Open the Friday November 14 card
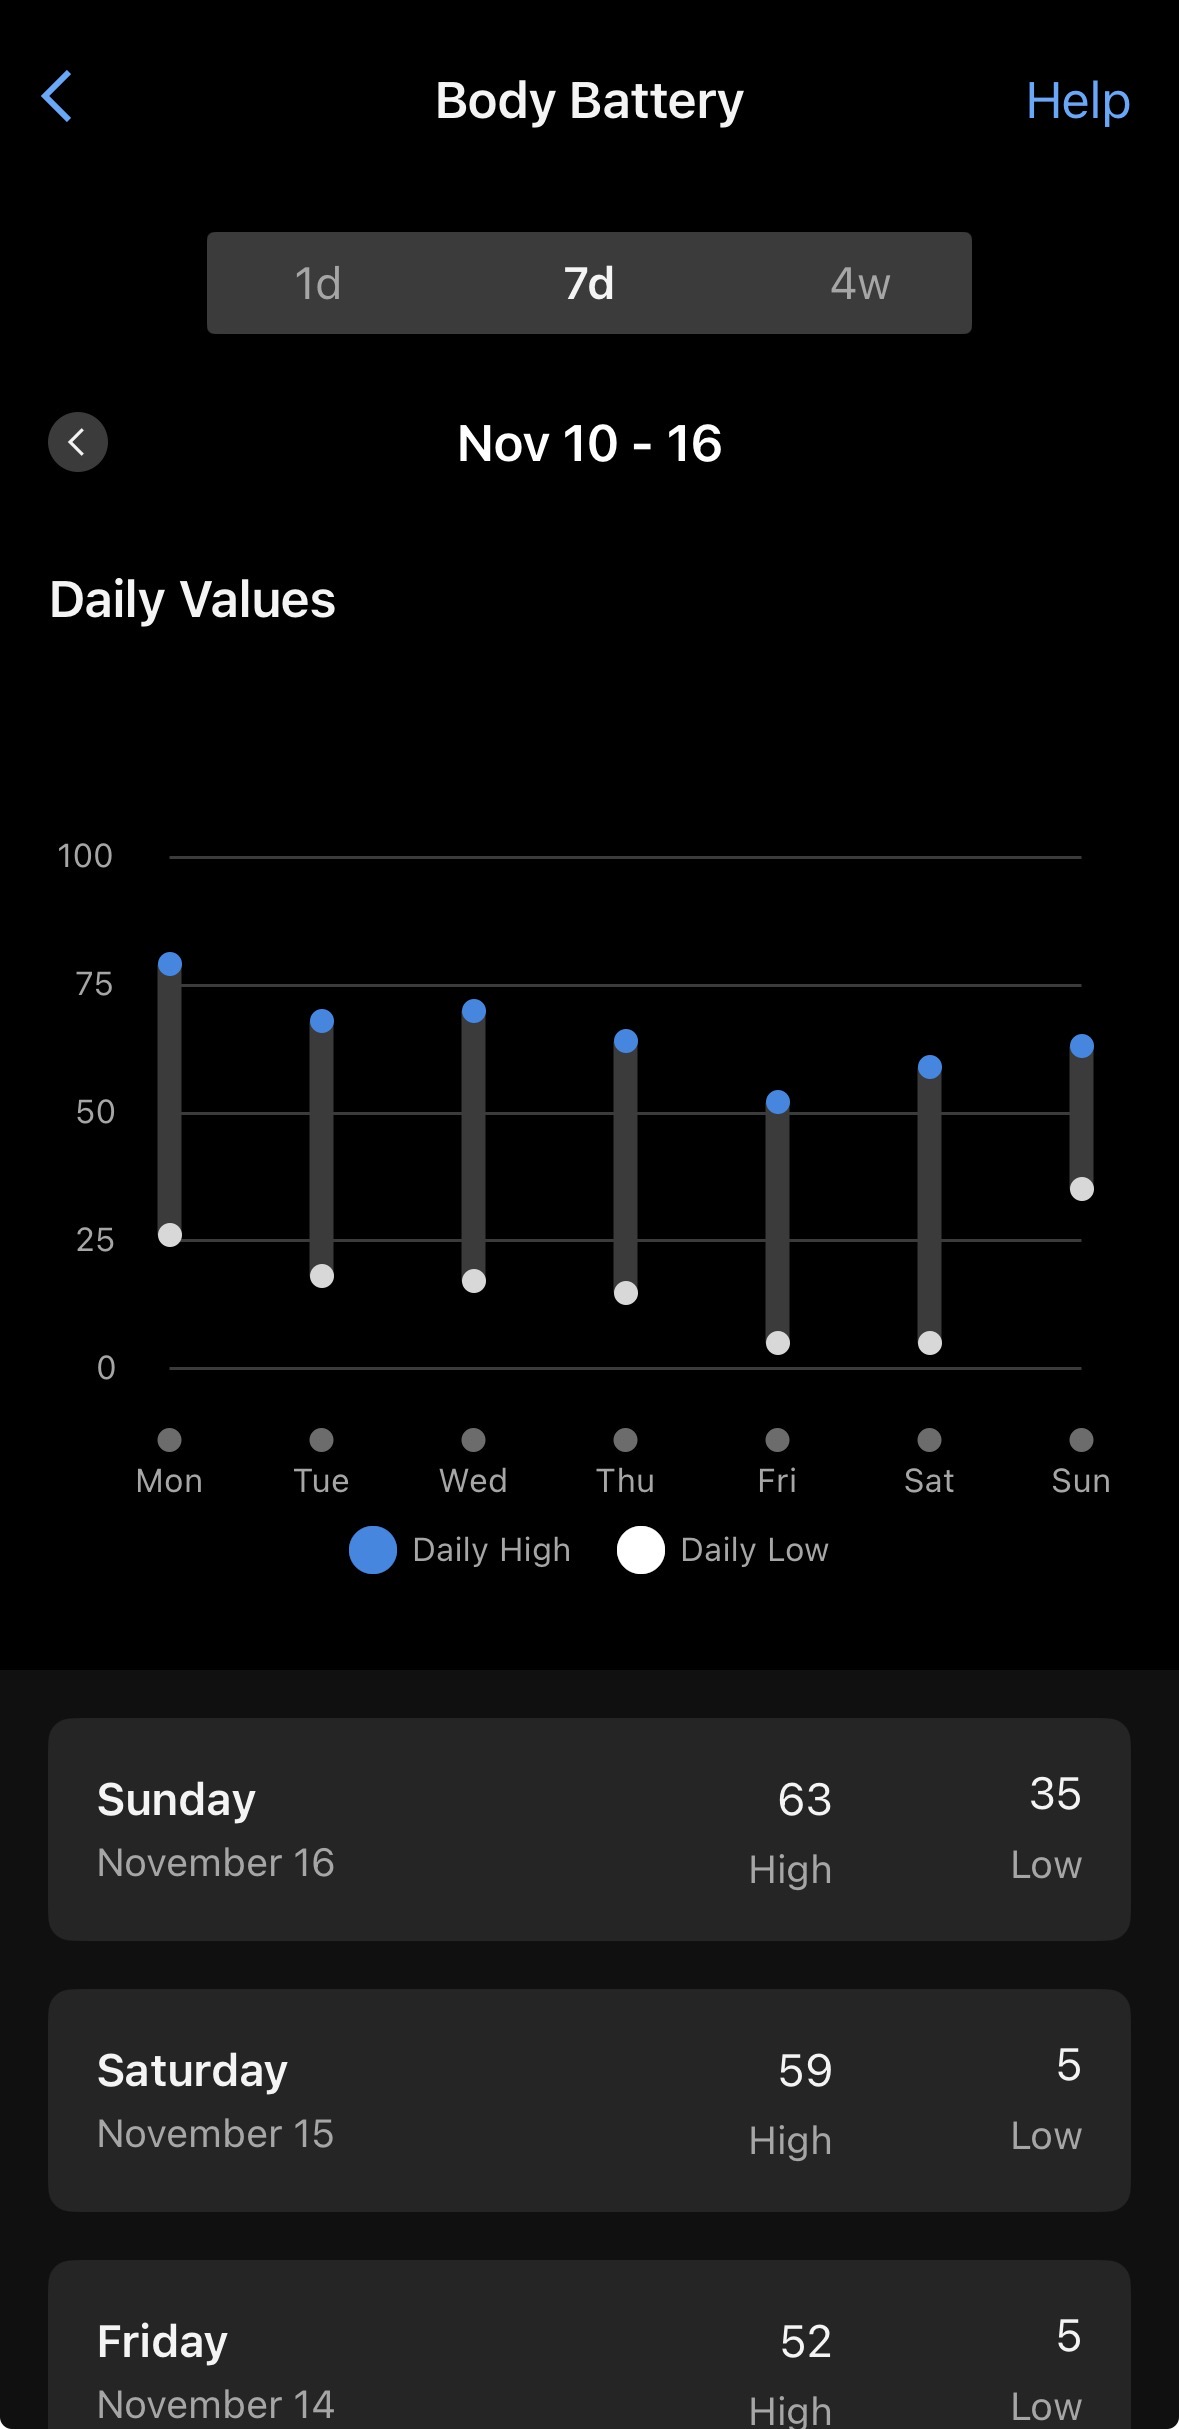The image size is (1179, 2429). pos(589,2360)
